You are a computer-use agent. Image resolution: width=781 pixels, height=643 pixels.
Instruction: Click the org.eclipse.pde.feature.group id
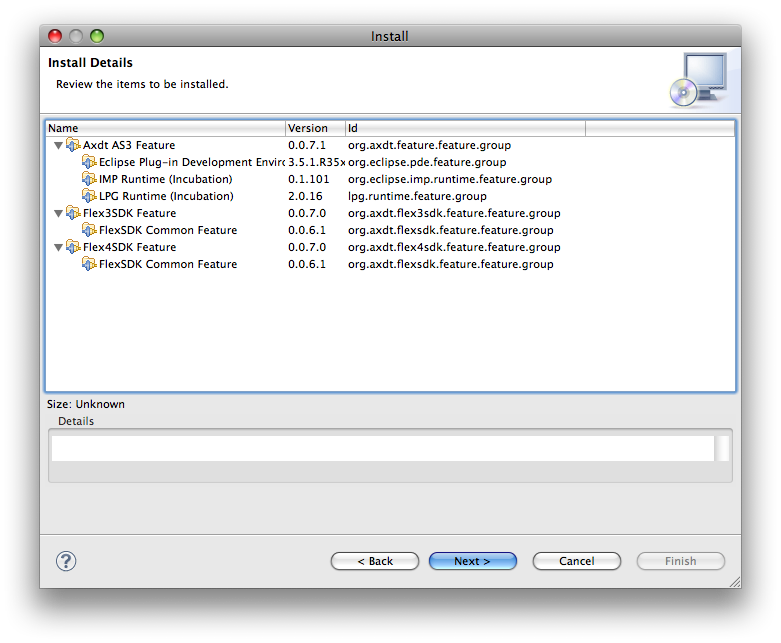pos(427,162)
